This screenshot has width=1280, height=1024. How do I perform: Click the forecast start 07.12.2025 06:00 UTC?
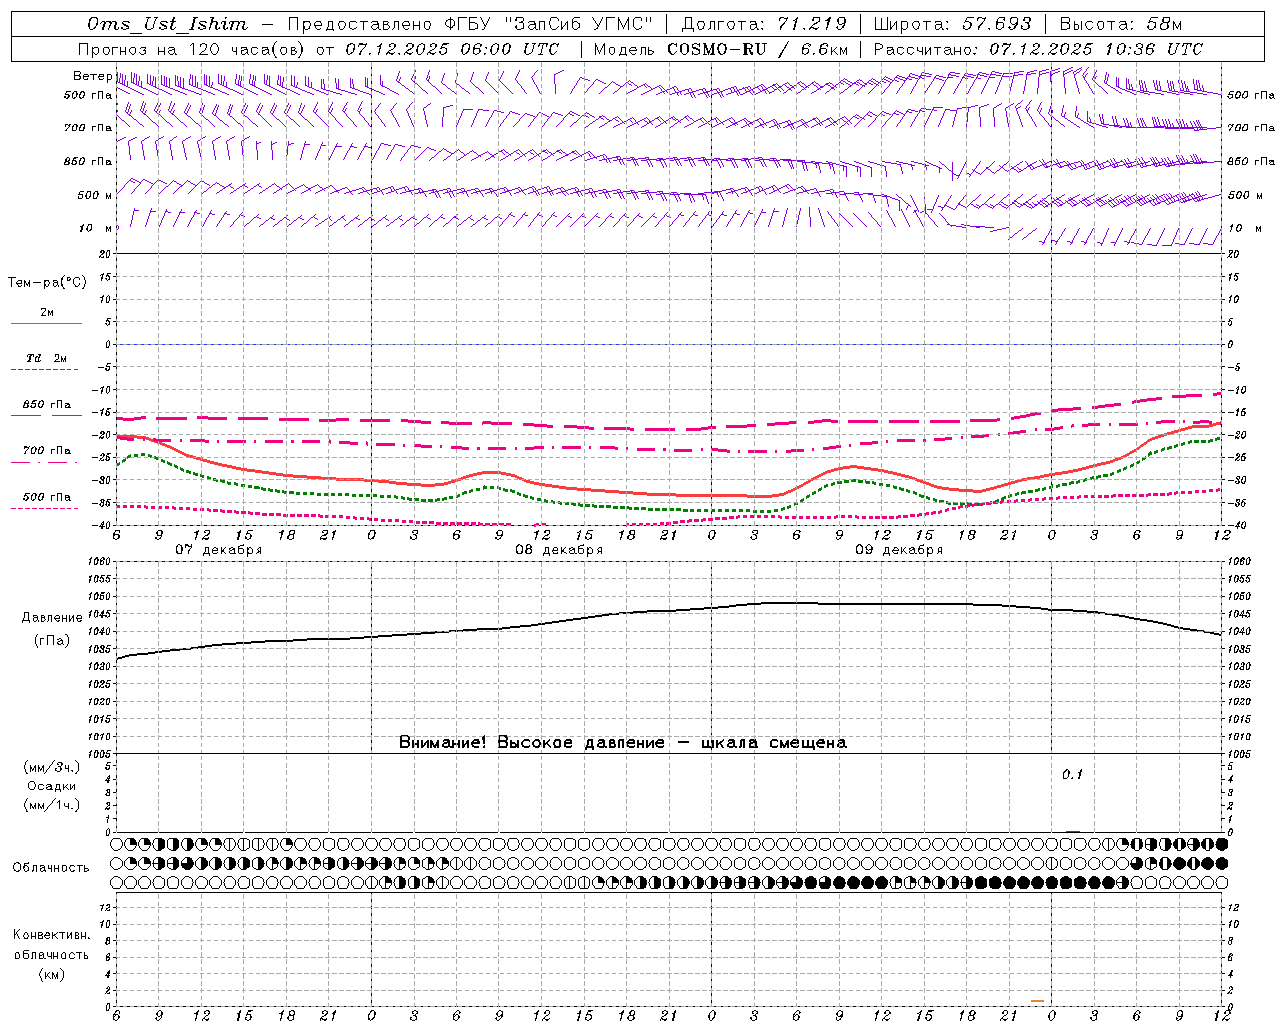(x=452, y=49)
